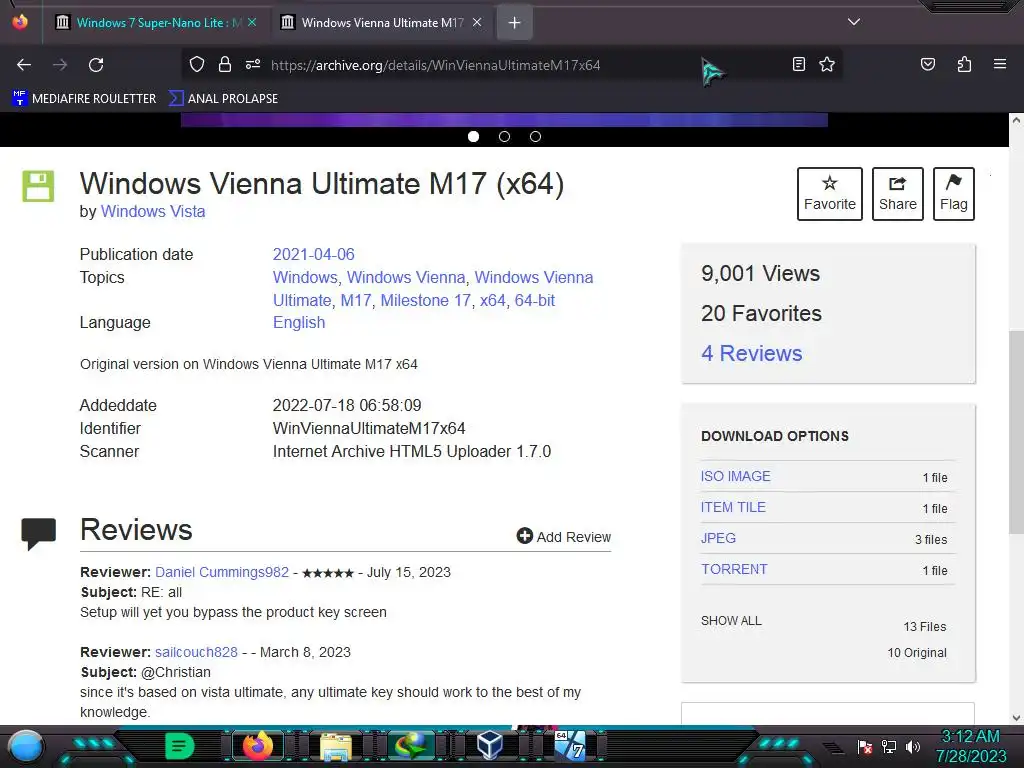
Task: Open the site security padlock icon
Action: [225, 65]
